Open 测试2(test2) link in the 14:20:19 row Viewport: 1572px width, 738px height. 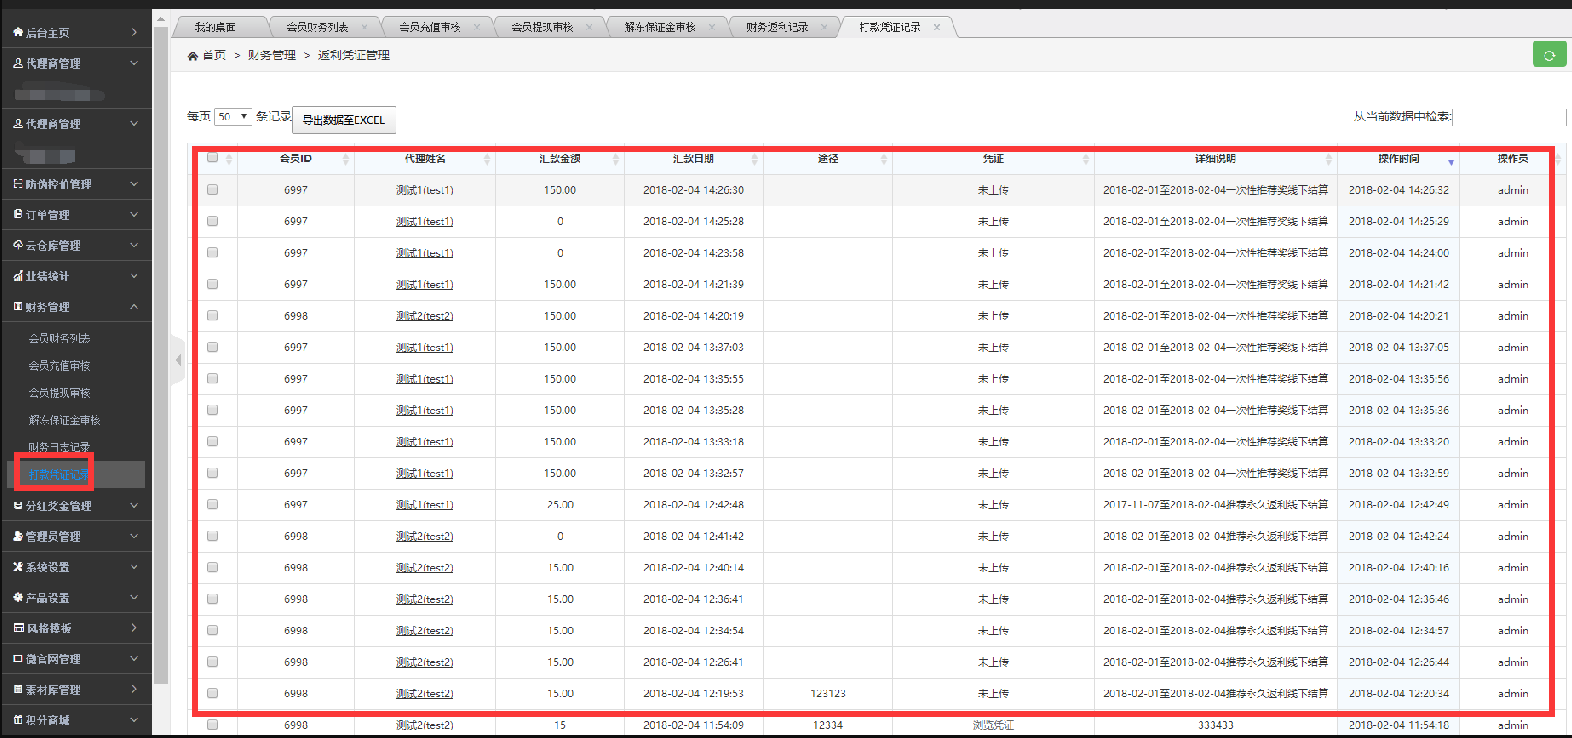click(424, 315)
